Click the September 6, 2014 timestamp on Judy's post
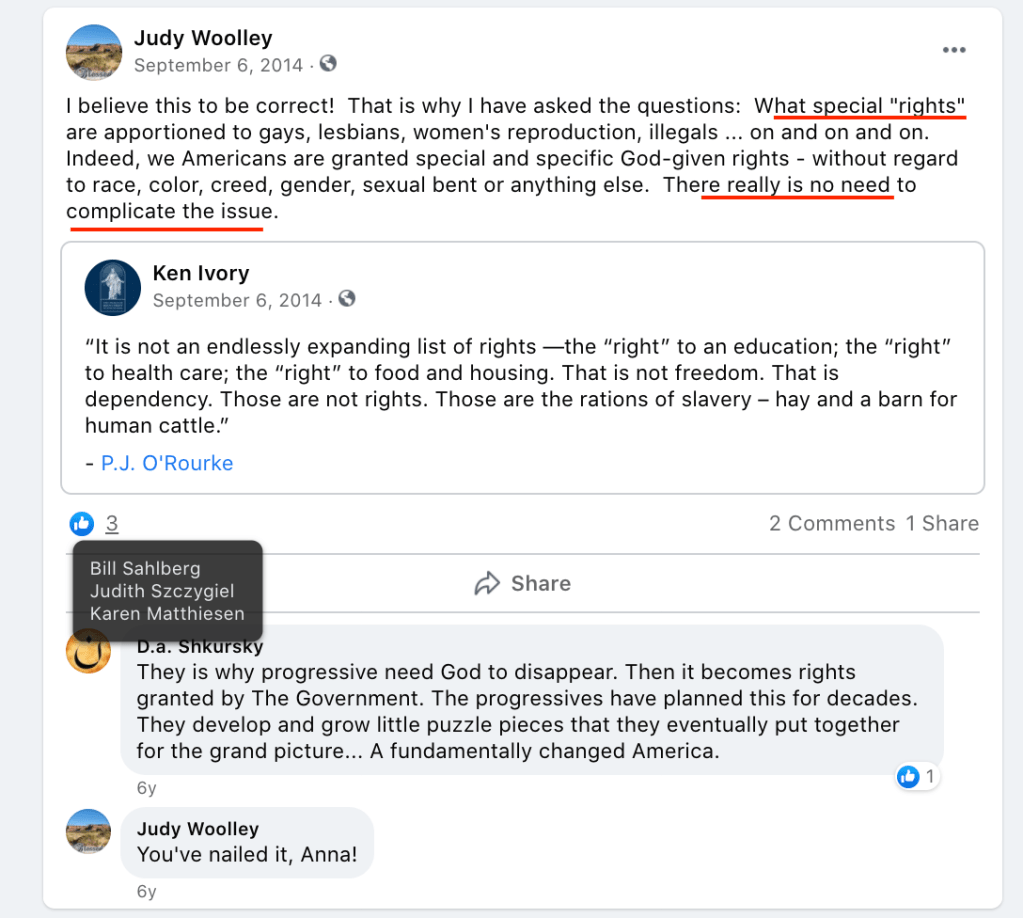Viewport: 1023px width, 918px height. pos(218,65)
